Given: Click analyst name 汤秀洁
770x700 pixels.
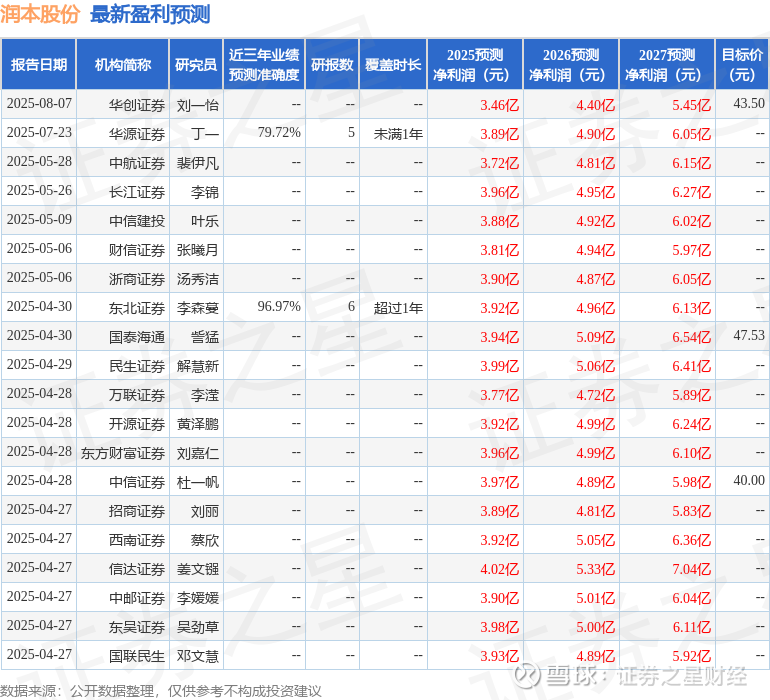Looking at the screenshot, I should (x=197, y=279).
